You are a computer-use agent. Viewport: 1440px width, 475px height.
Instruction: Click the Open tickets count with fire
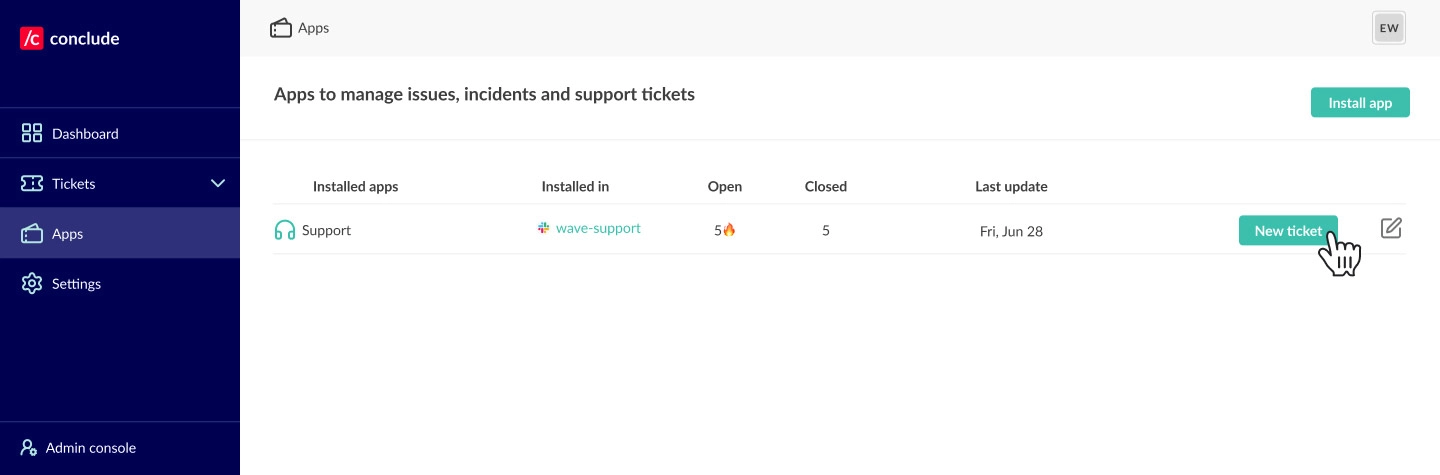click(x=724, y=230)
